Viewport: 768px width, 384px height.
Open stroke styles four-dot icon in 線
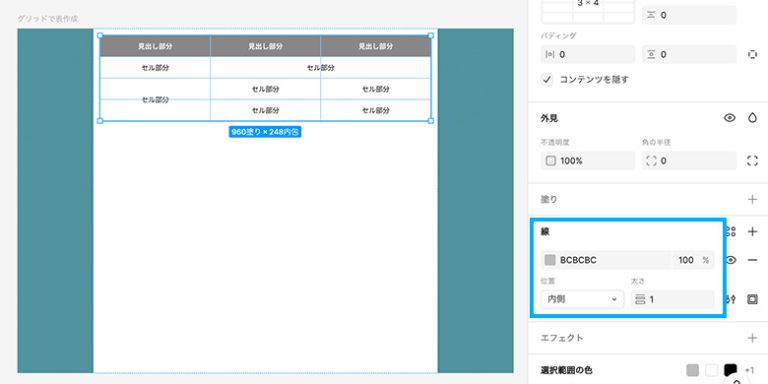[x=731, y=232]
